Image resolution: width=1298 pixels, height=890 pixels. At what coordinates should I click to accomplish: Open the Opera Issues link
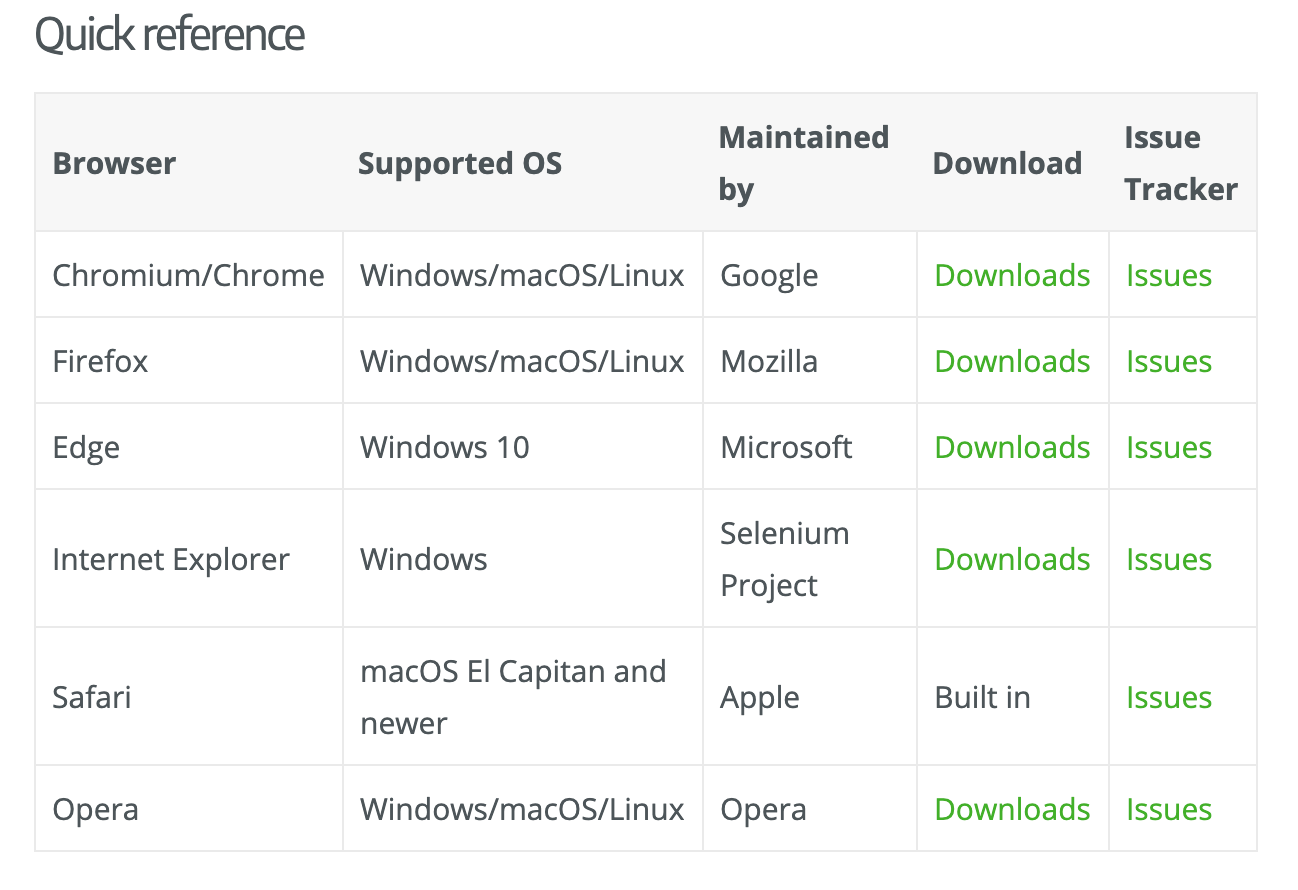pos(1169,810)
